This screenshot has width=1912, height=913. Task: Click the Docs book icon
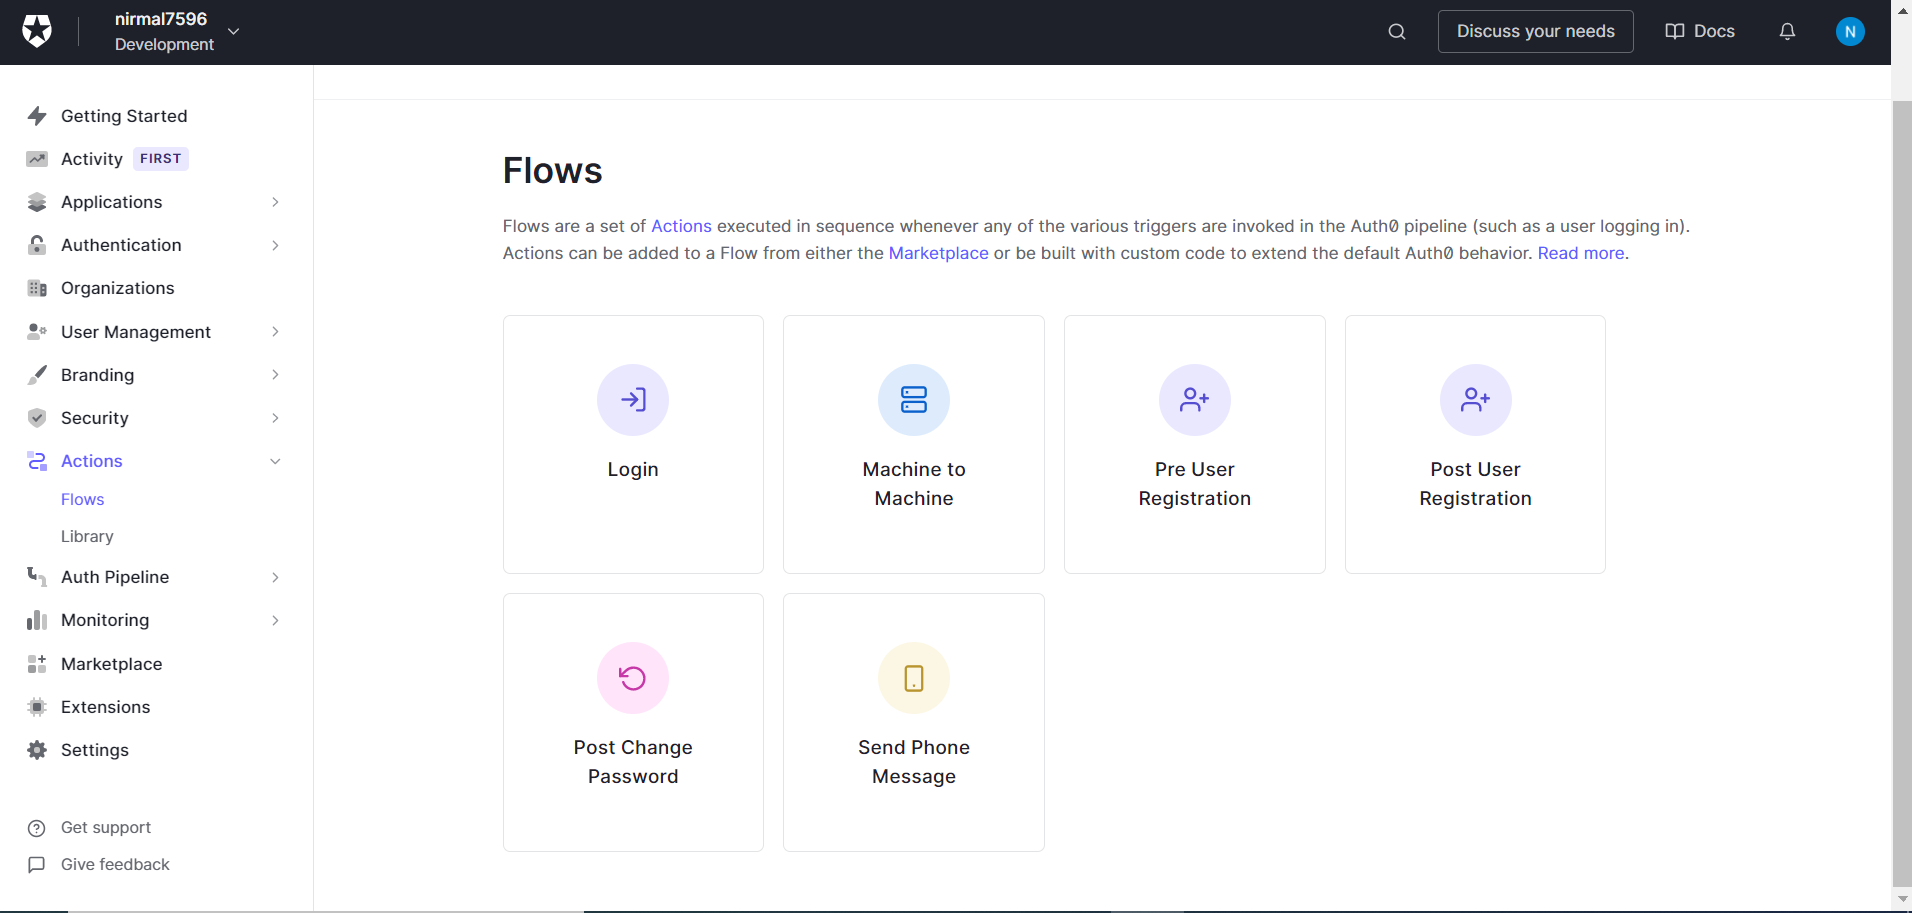[1675, 32]
